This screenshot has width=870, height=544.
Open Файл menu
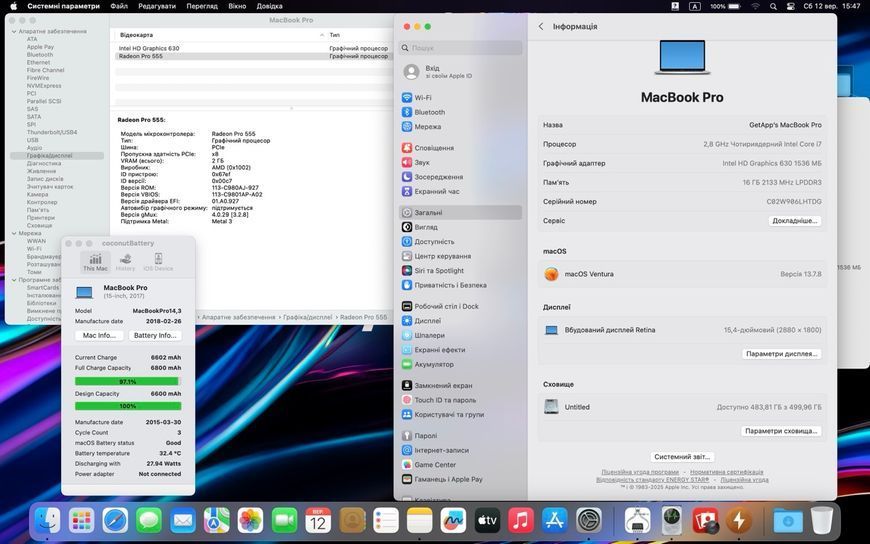pos(119,6)
